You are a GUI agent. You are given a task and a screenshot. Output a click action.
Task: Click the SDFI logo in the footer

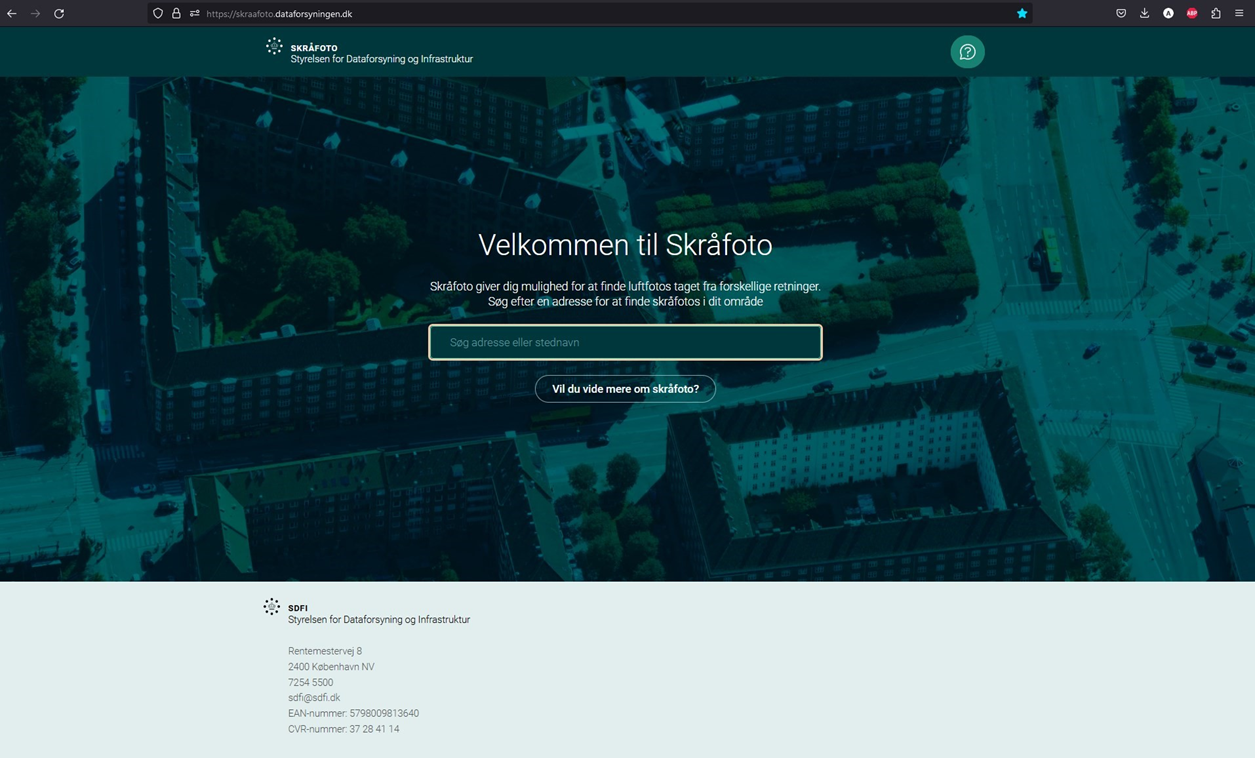point(272,607)
